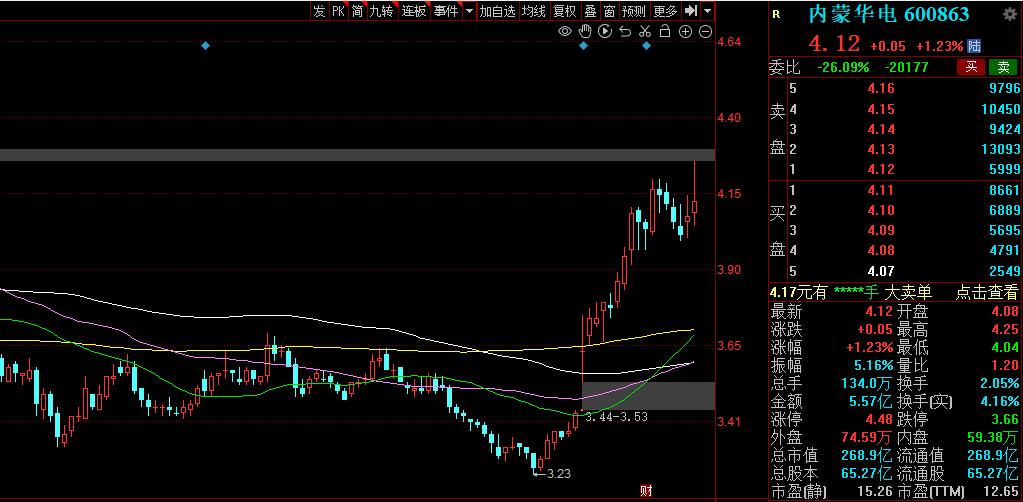Click the undo arrow icon
This screenshot has width=1023, height=502.
pyautogui.click(x=625, y=32)
